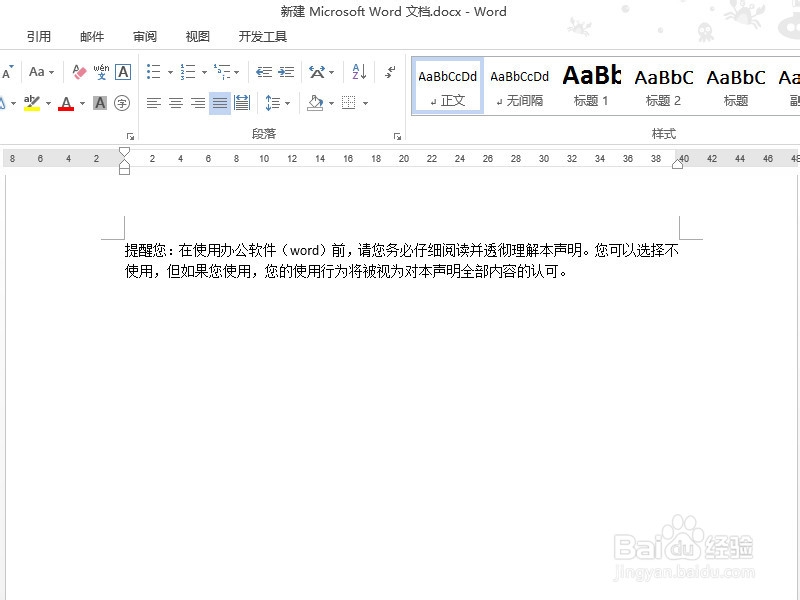Open the line spacing dropdown
The image size is (800, 600).
[x=276, y=102]
